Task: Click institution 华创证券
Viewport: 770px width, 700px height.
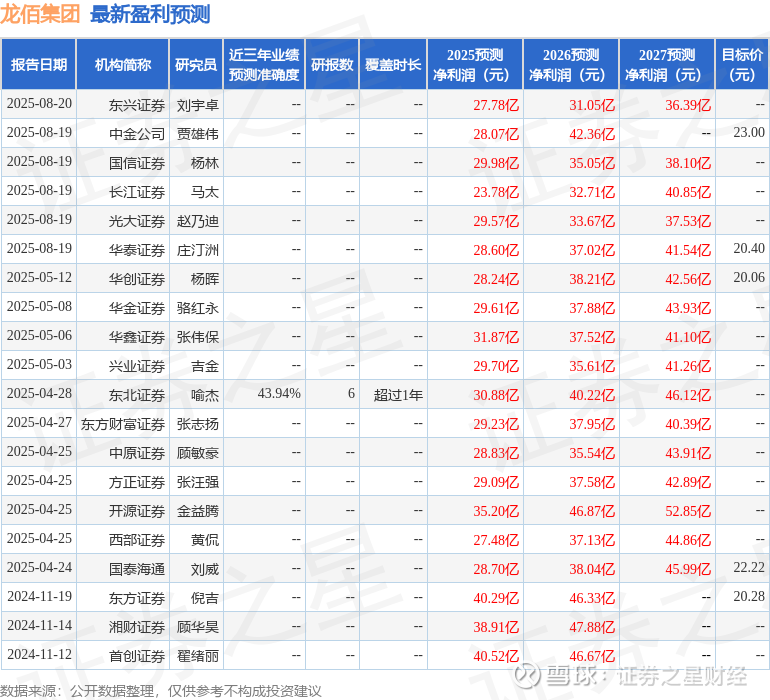Action: (137, 279)
